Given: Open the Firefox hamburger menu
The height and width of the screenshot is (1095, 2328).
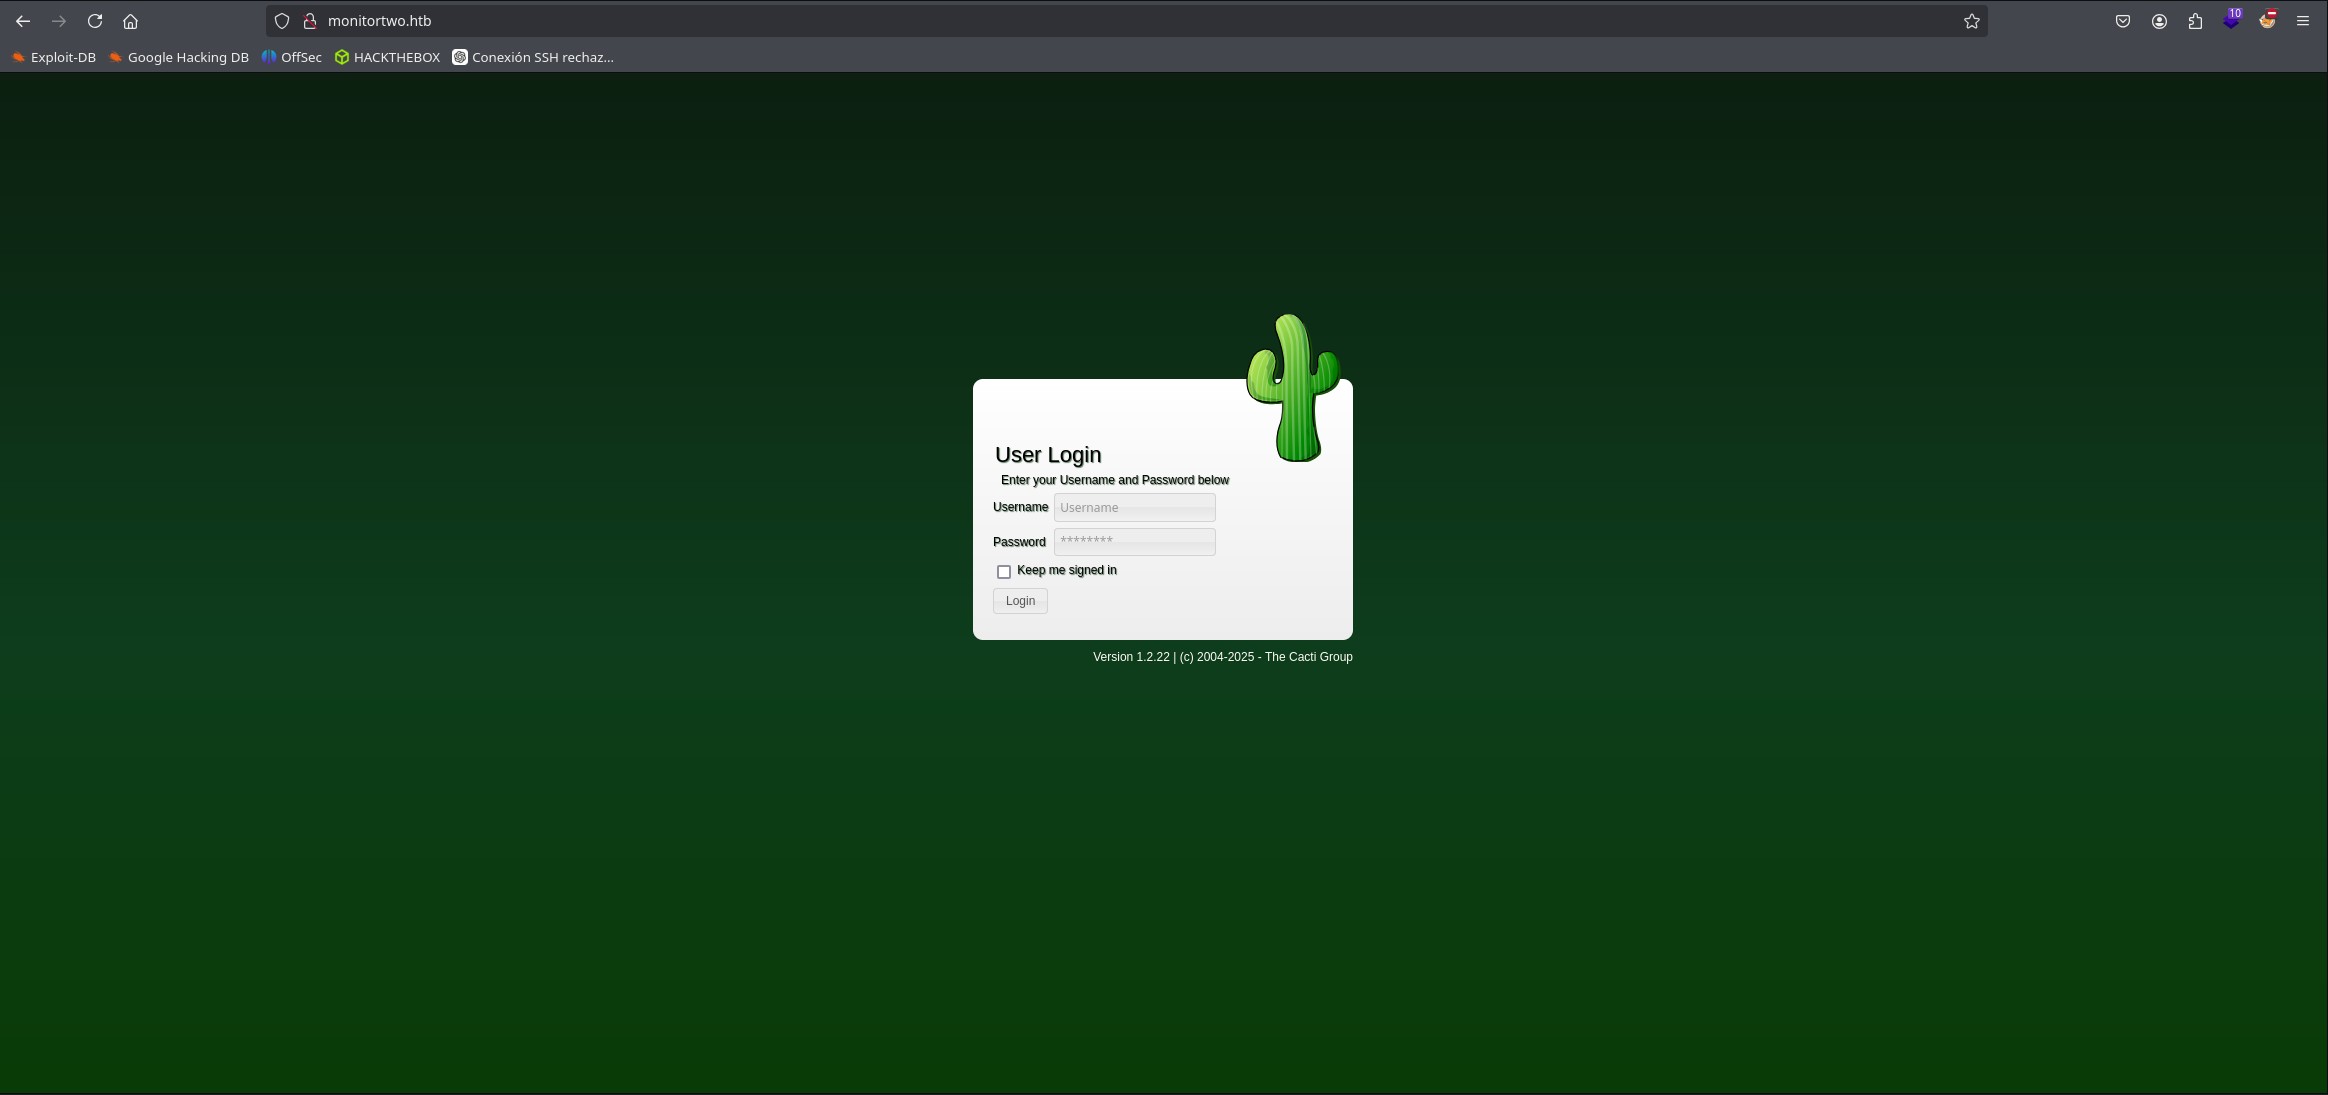Looking at the screenshot, I should [x=2303, y=21].
